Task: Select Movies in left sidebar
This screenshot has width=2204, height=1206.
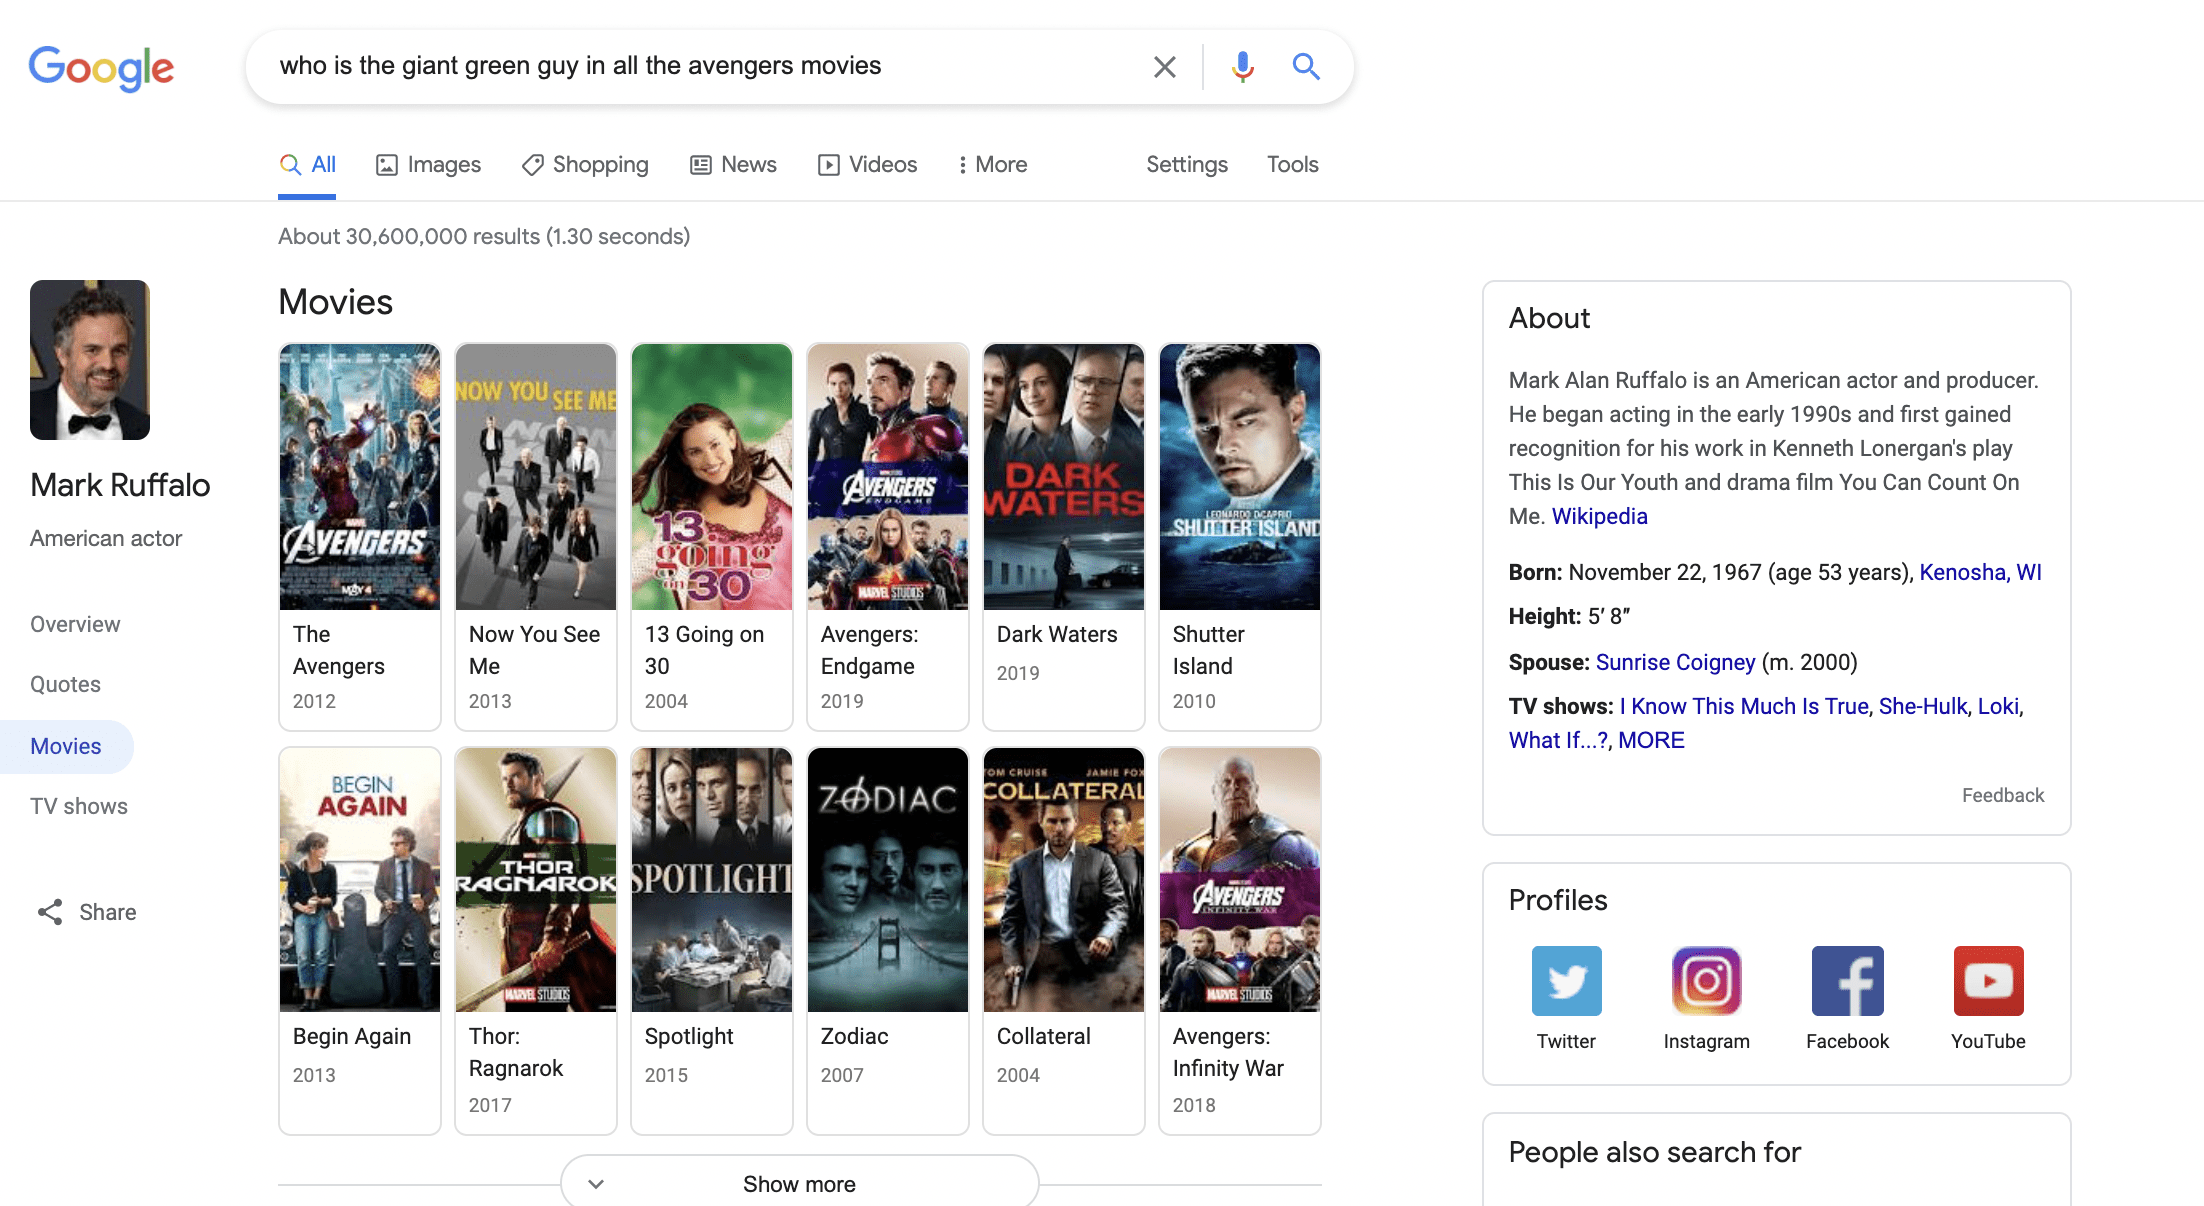Action: pos(66,746)
